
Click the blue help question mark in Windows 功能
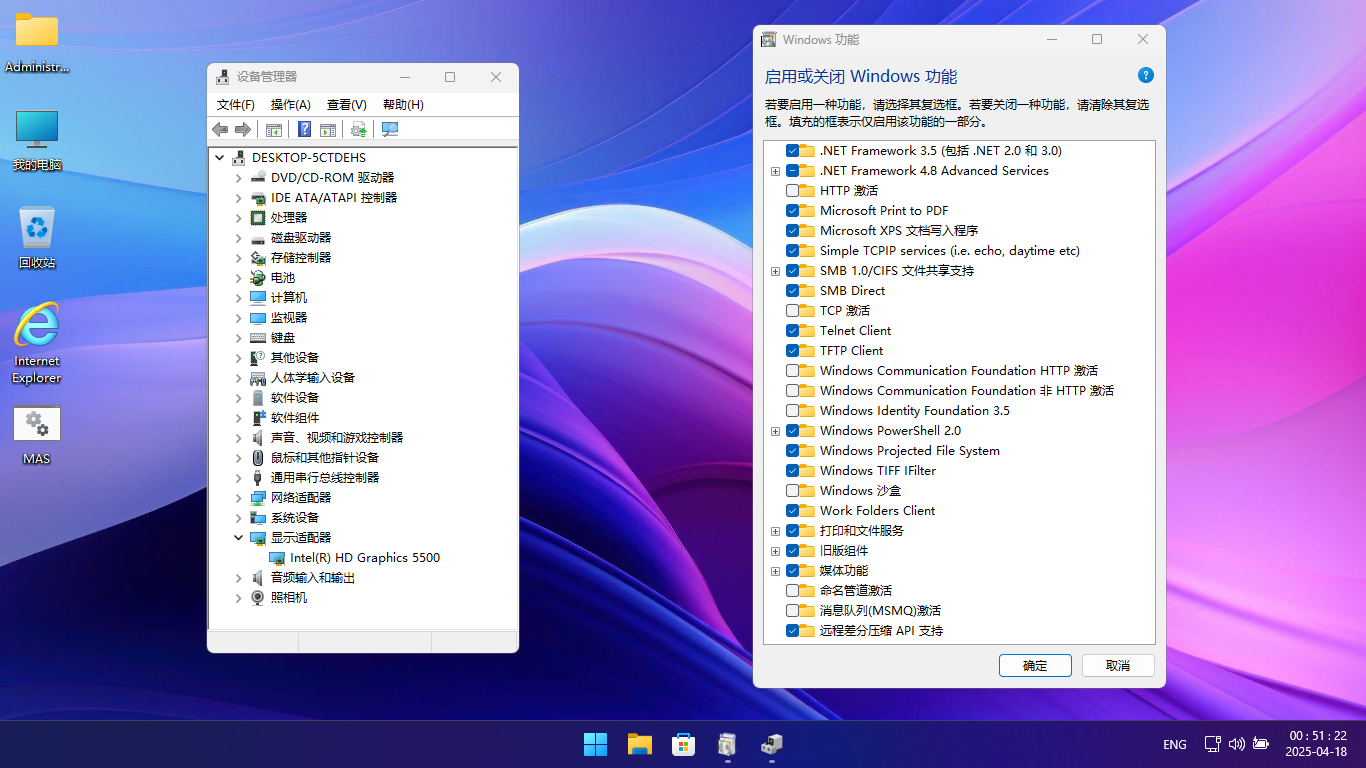click(x=1146, y=75)
